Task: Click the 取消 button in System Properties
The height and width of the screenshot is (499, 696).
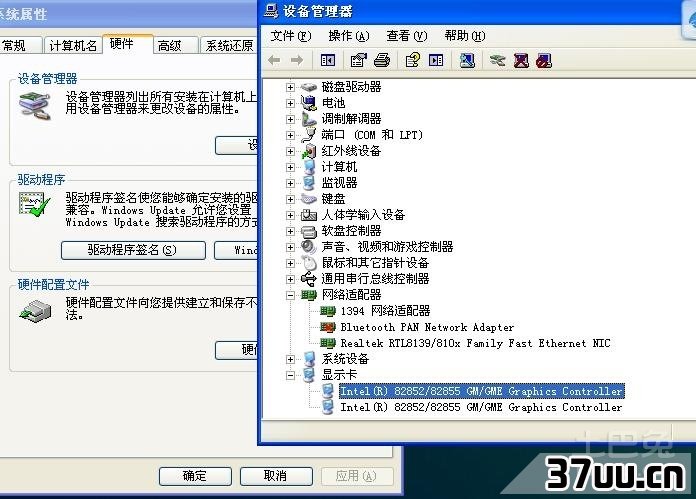Action: (276, 476)
